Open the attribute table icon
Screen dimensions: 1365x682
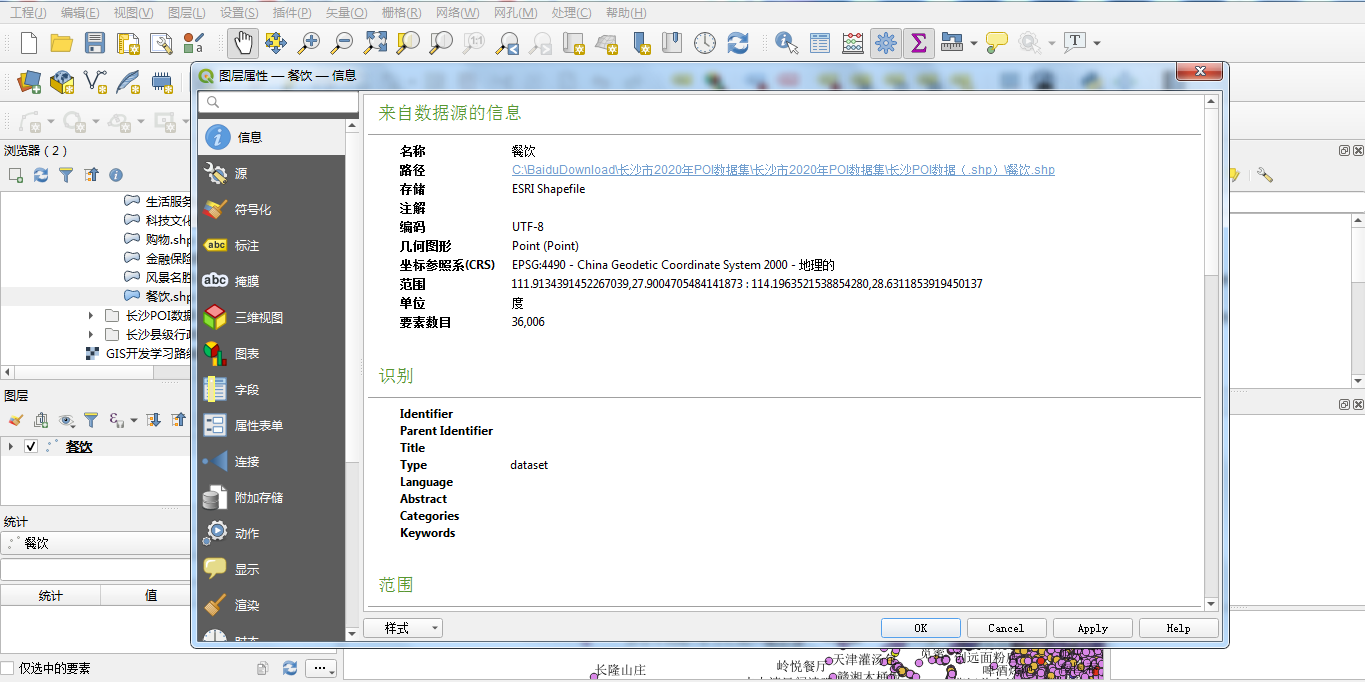click(x=820, y=43)
